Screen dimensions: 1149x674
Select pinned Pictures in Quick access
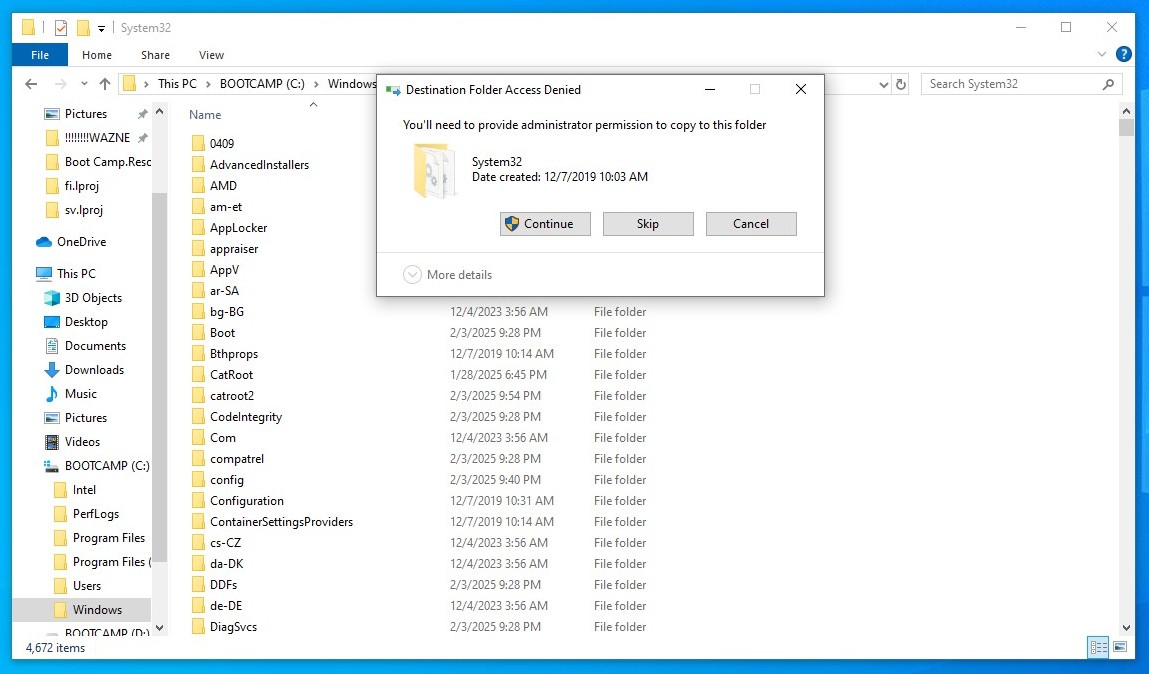(x=86, y=114)
